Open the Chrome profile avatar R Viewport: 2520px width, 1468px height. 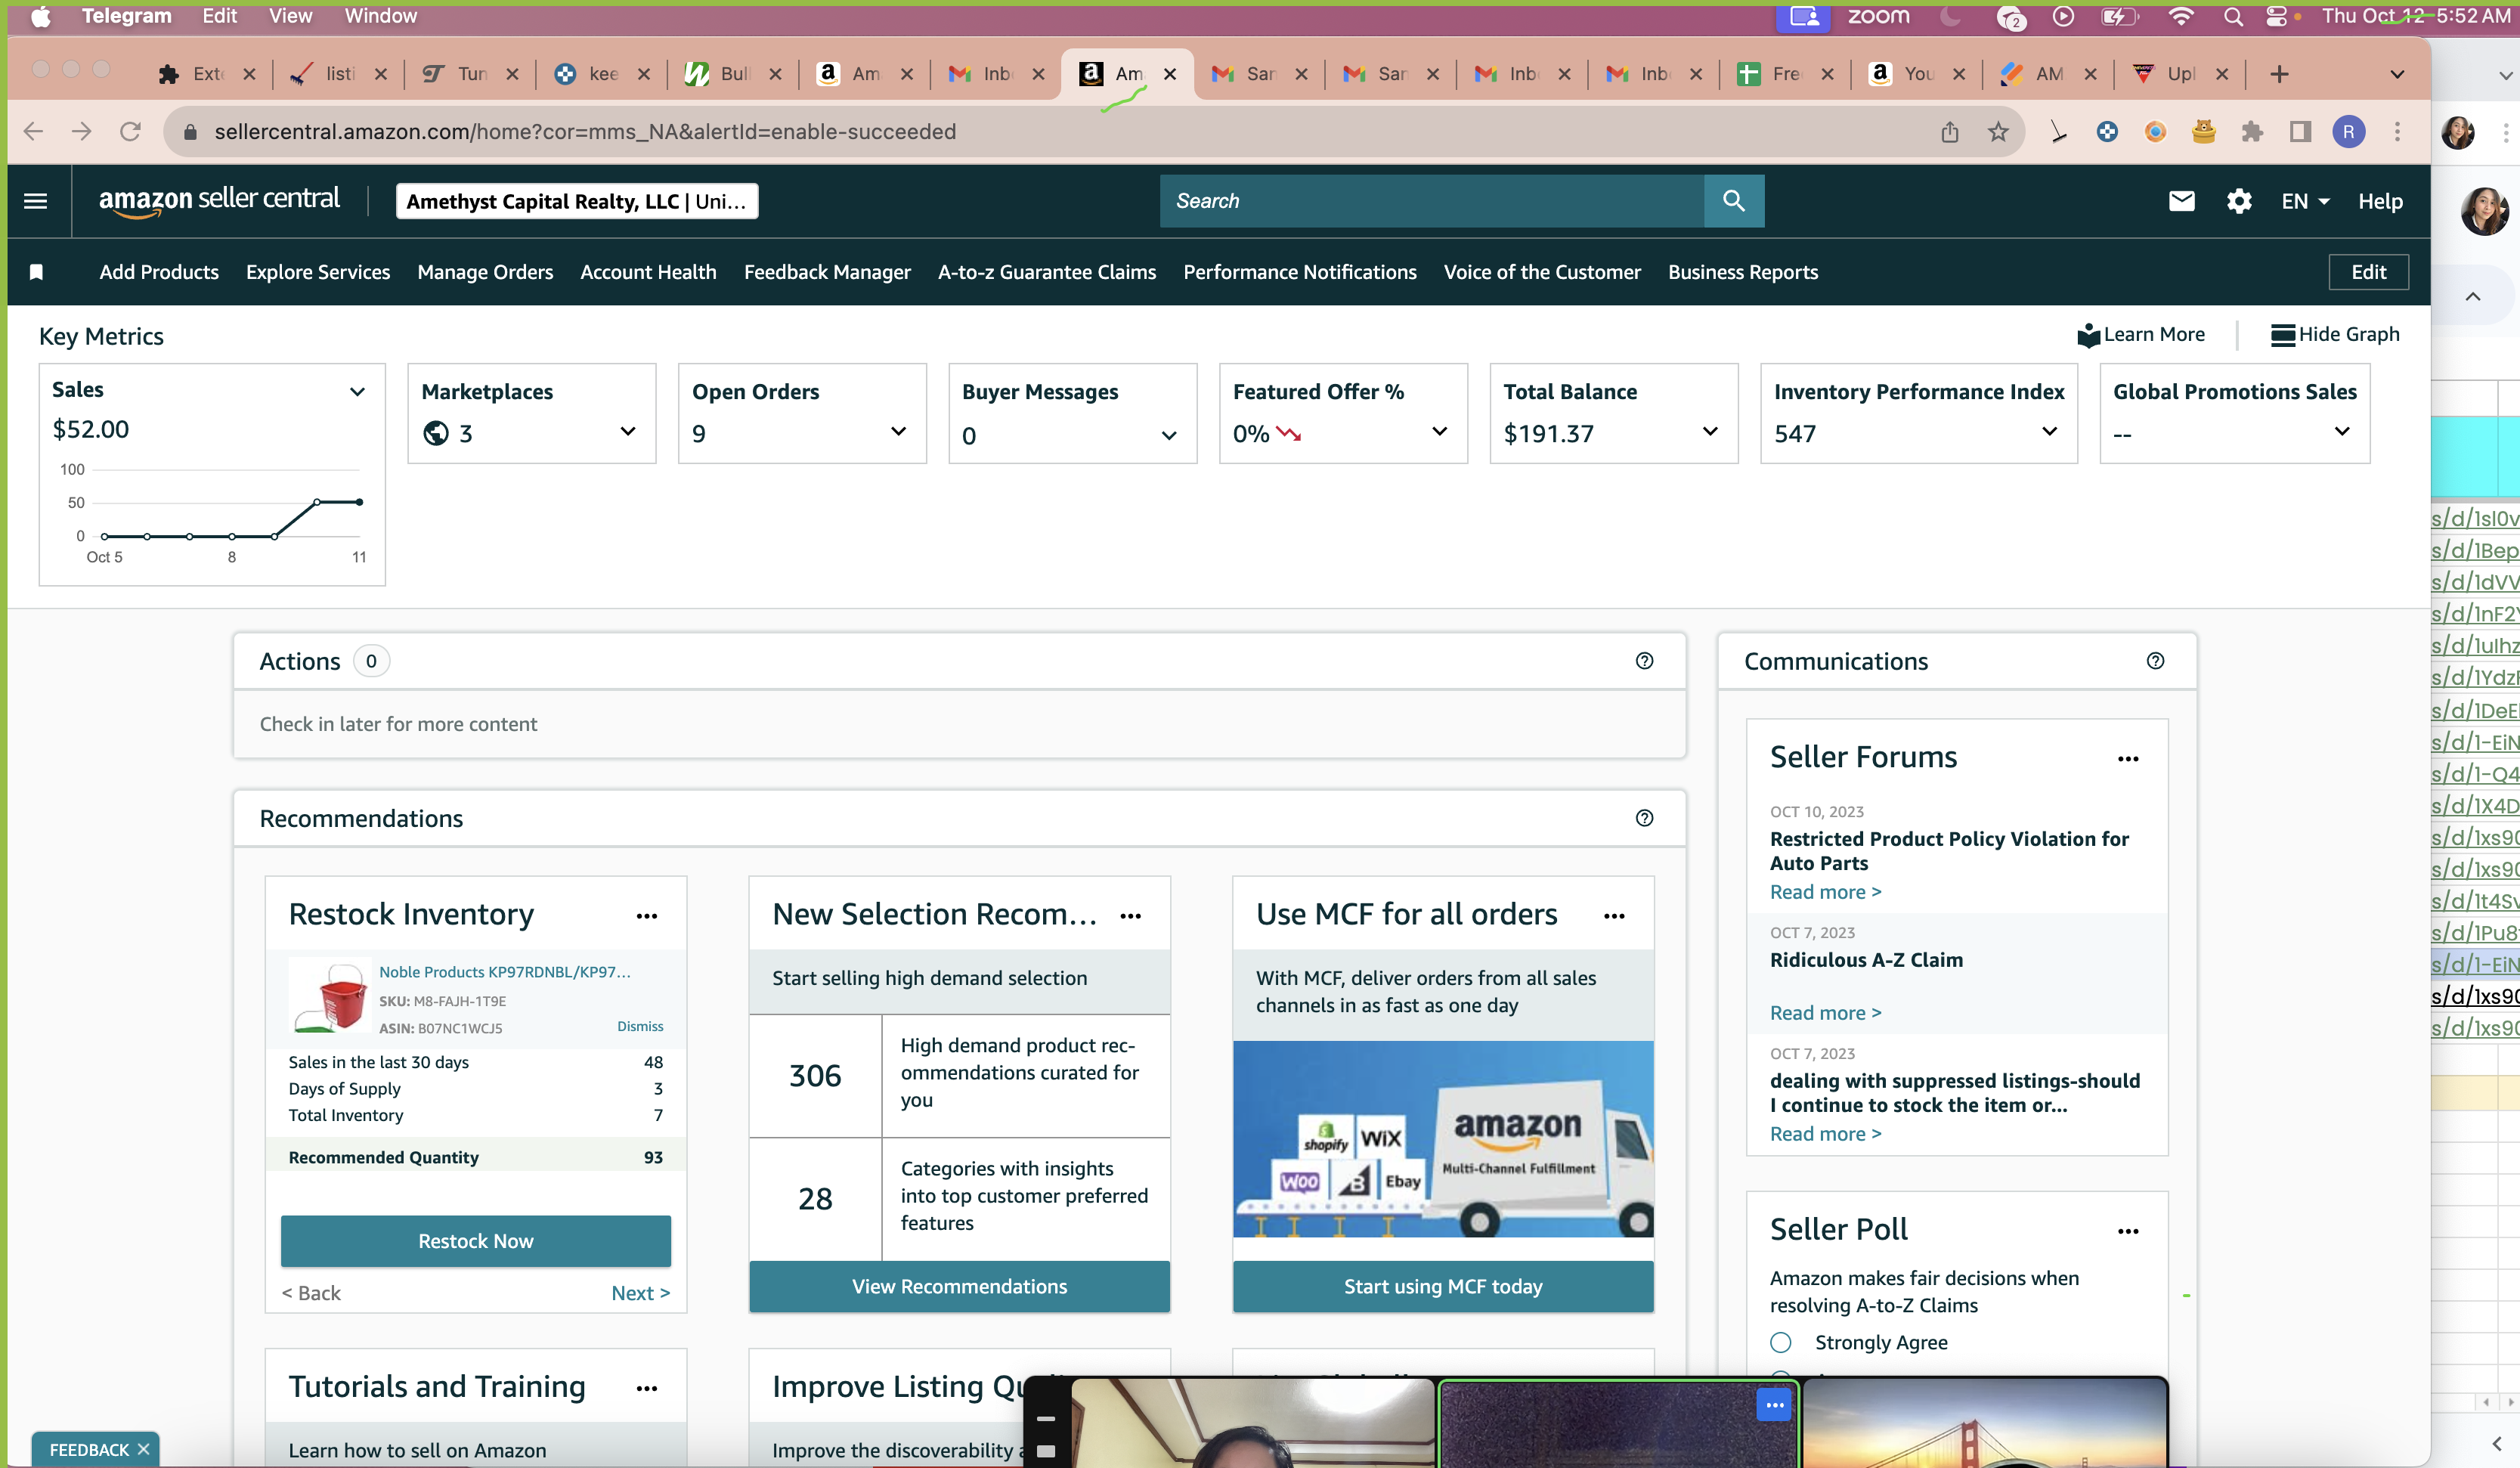tap(2348, 131)
